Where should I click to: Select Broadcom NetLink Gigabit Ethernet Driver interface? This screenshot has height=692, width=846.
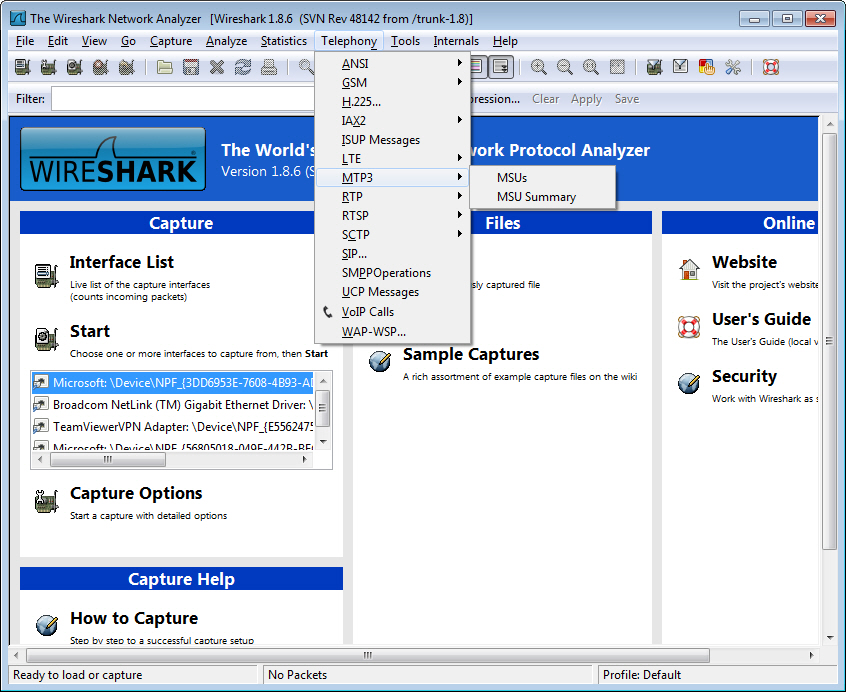tap(173, 405)
